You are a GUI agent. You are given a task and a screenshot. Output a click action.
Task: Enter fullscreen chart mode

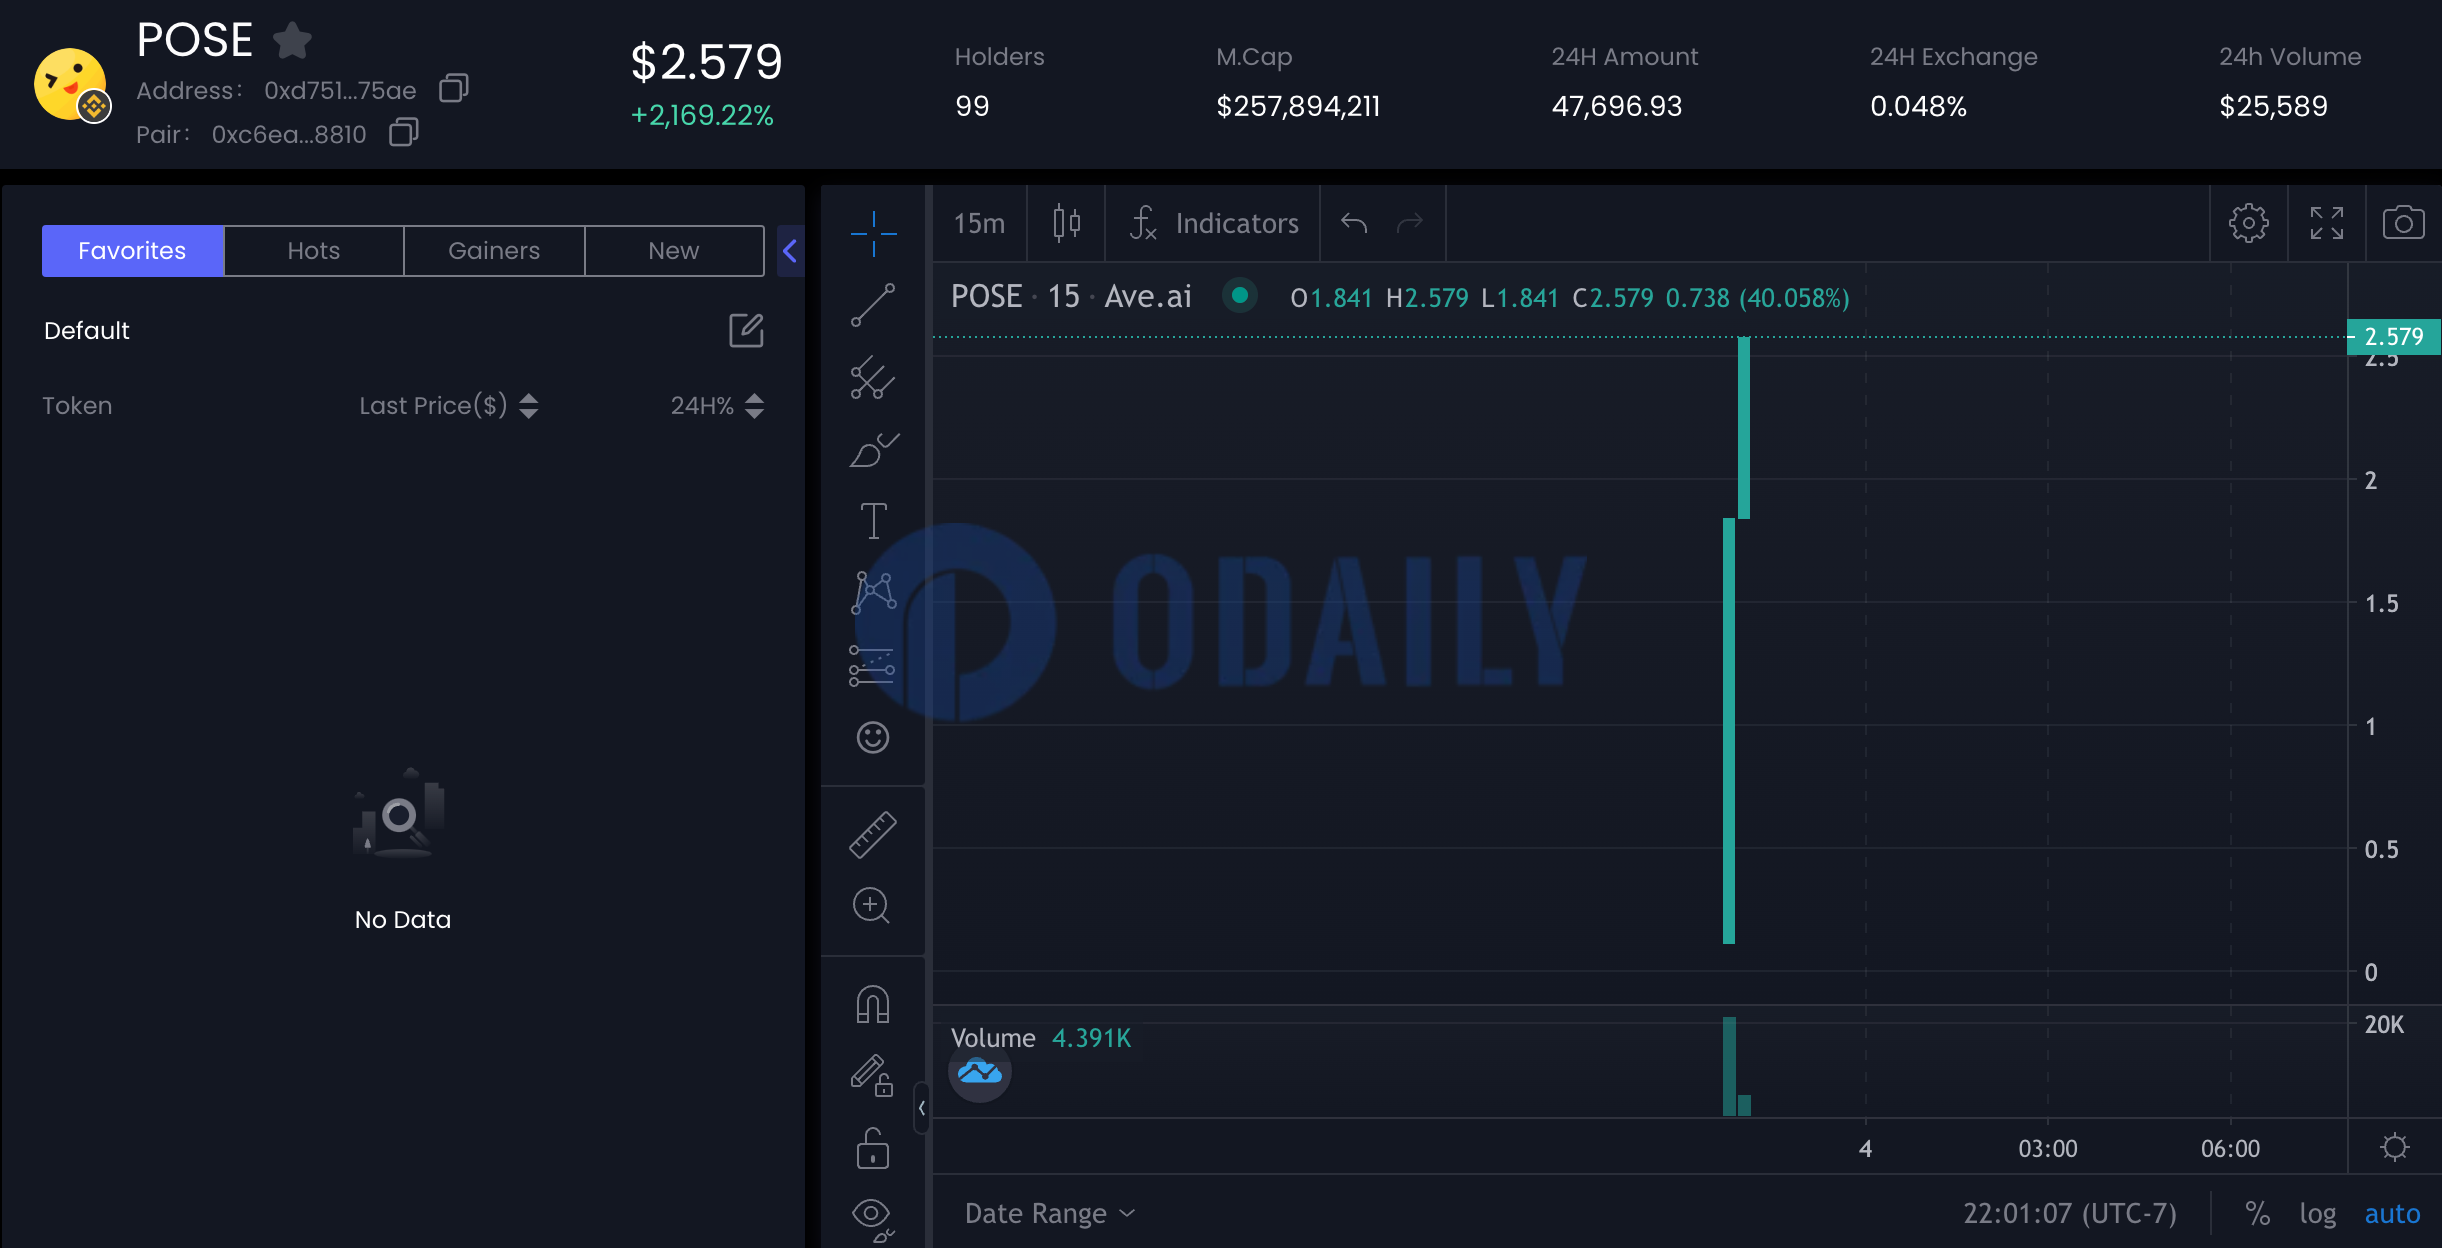pos(2327,223)
